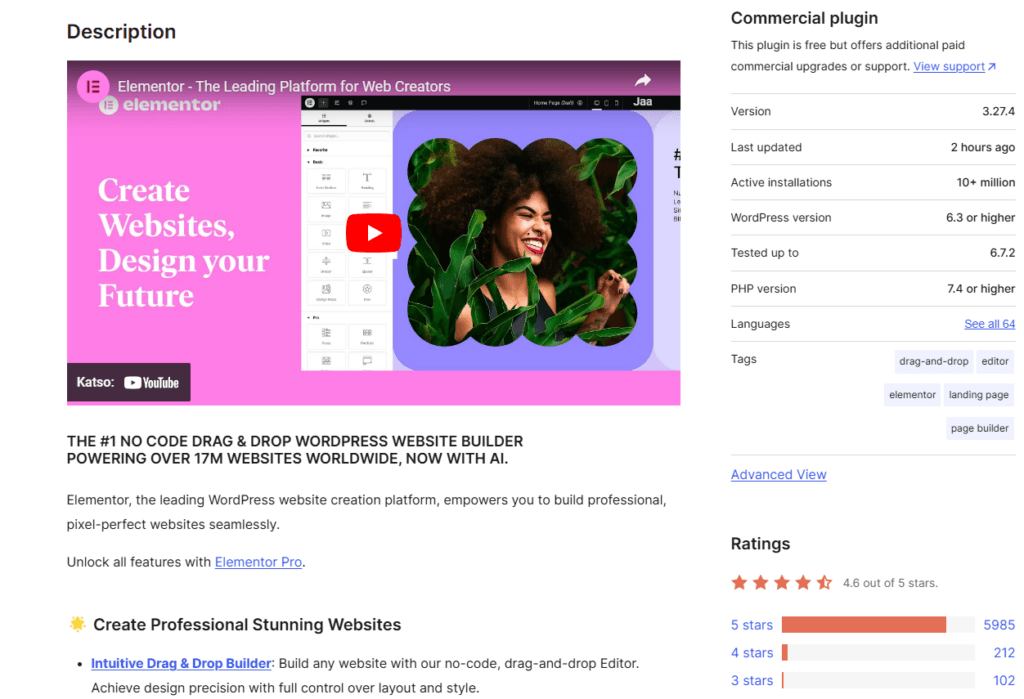Open Intuitive Drag & Drop Builder link
The height and width of the screenshot is (699, 1024).
pos(181,663)
